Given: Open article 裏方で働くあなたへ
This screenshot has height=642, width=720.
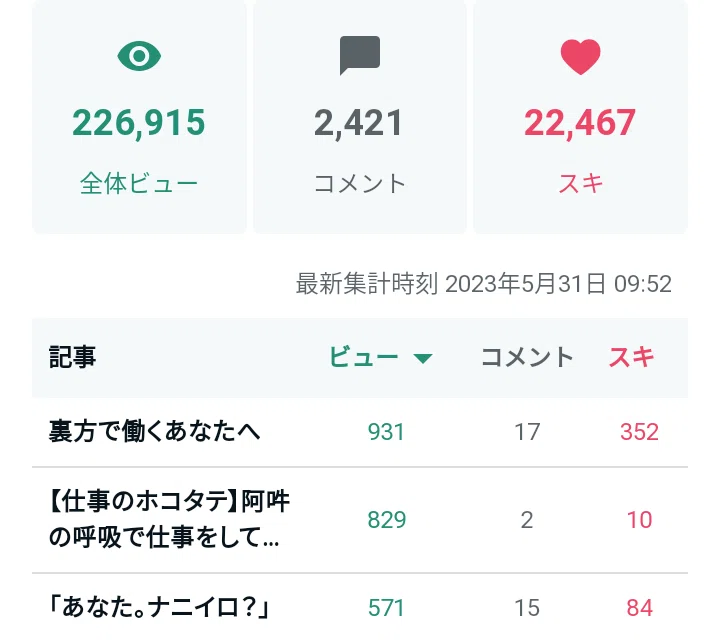Looking at the screenshot, I should point(155,432).
